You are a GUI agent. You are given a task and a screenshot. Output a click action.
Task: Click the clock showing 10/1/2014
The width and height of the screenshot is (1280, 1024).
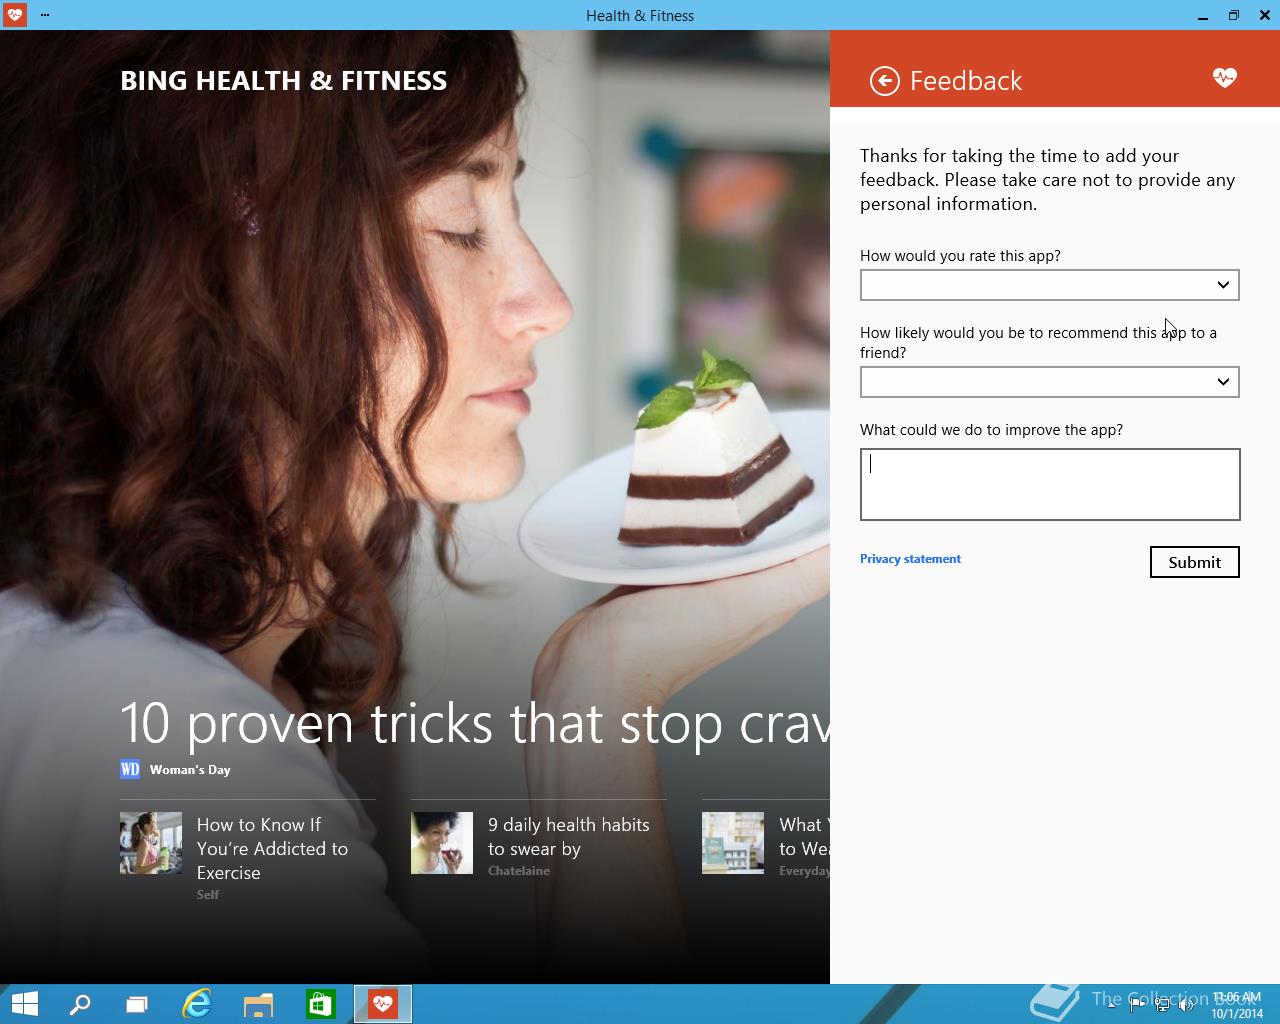point(1237,1005)
